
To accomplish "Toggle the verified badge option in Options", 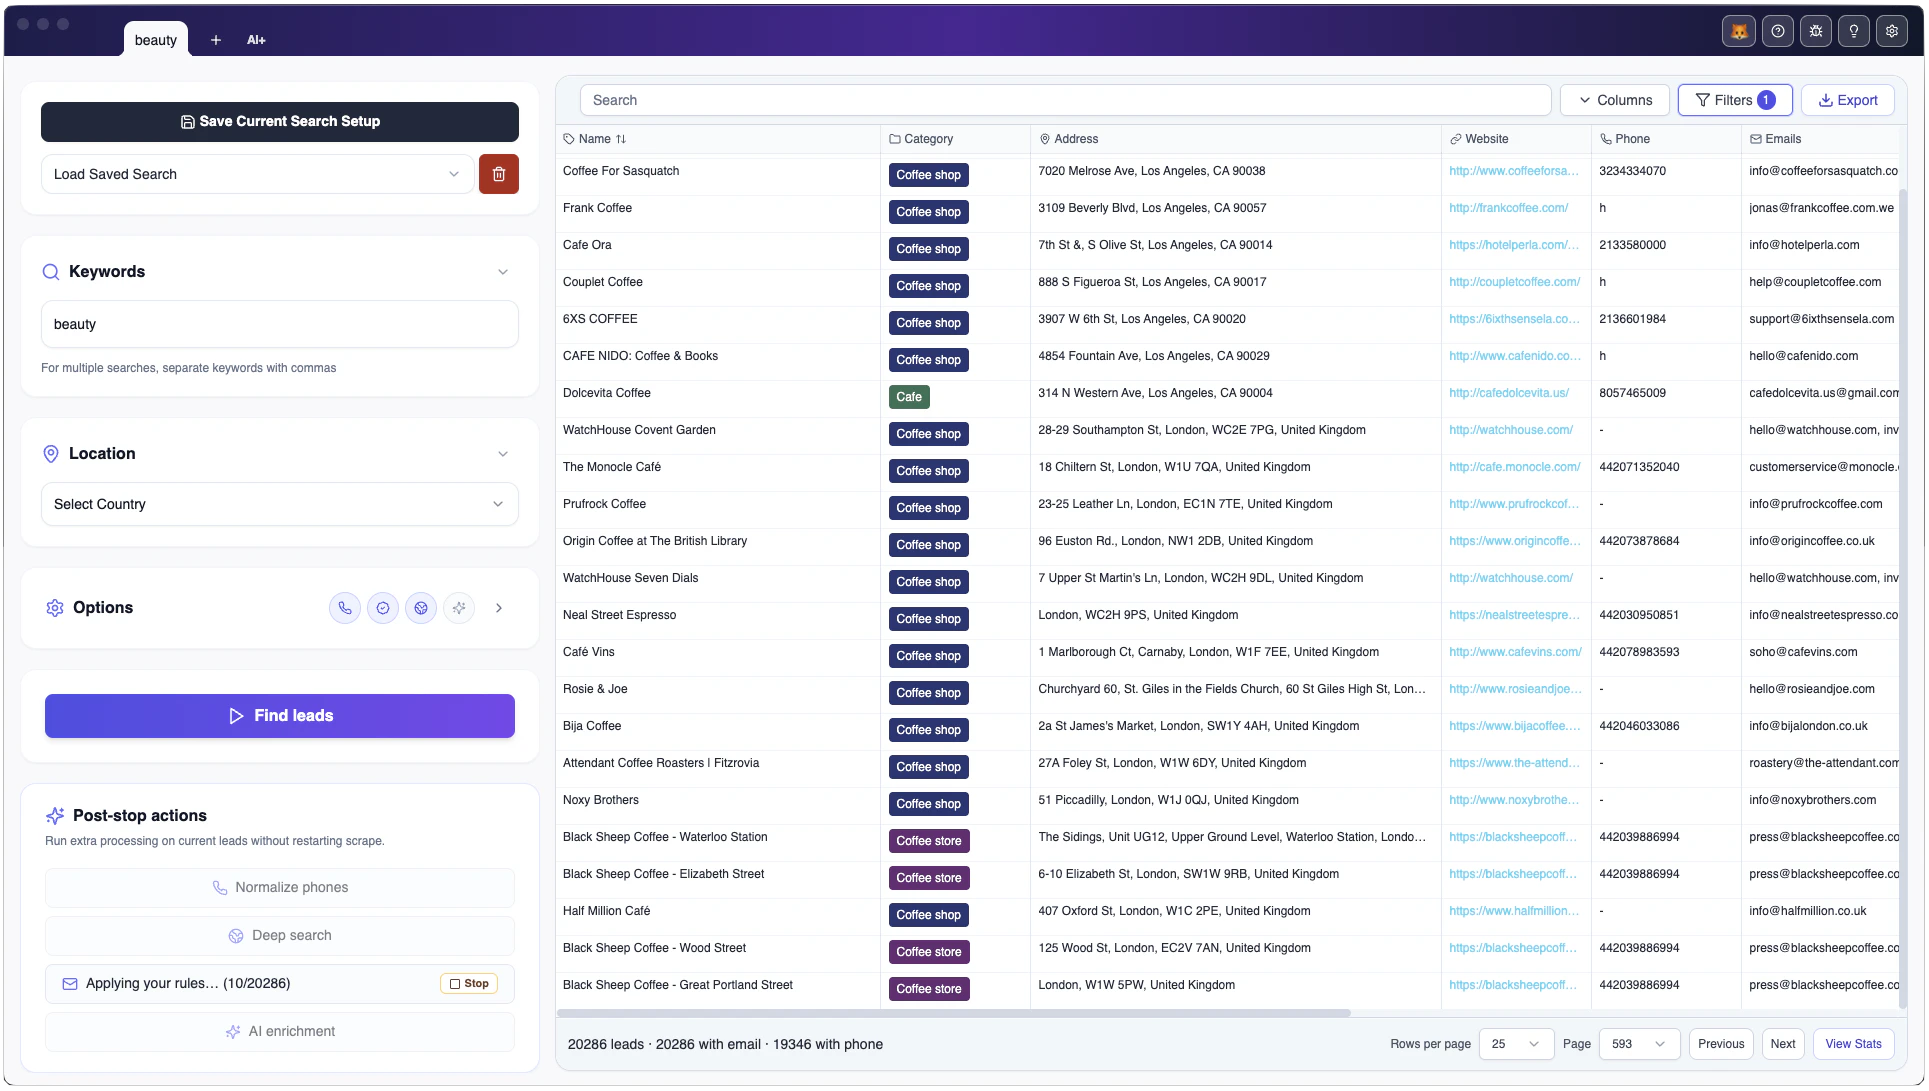I will [383, 608].
